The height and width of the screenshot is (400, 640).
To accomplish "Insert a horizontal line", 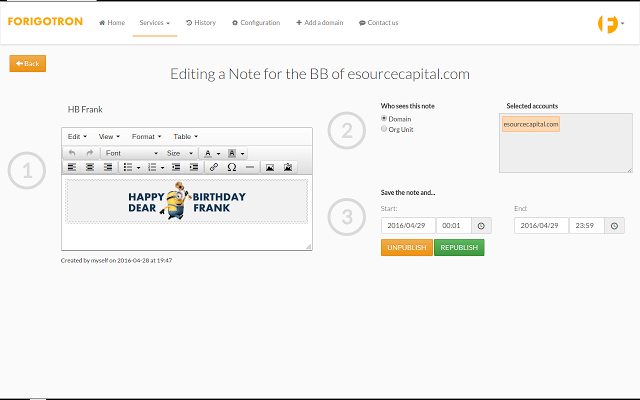I will click(249, 167).
